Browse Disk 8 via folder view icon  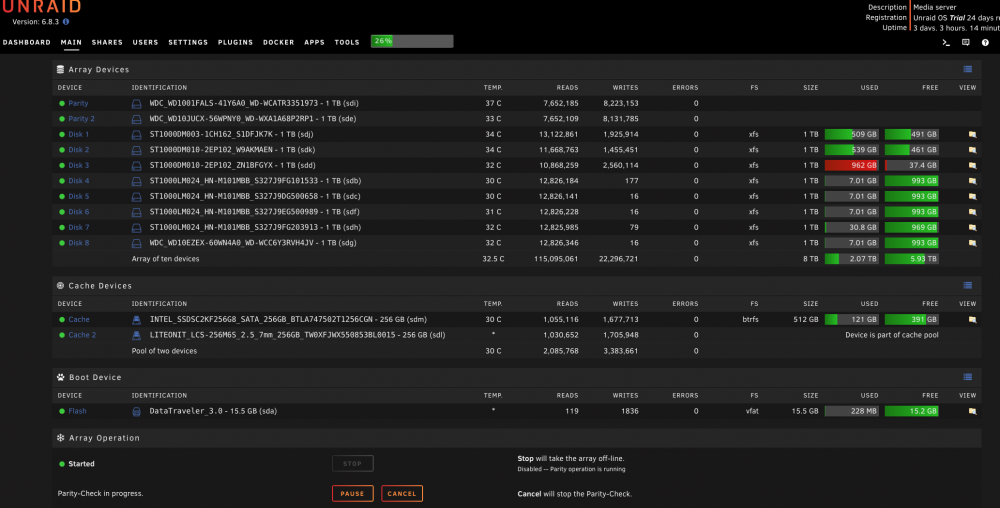(x=972, y=243)
